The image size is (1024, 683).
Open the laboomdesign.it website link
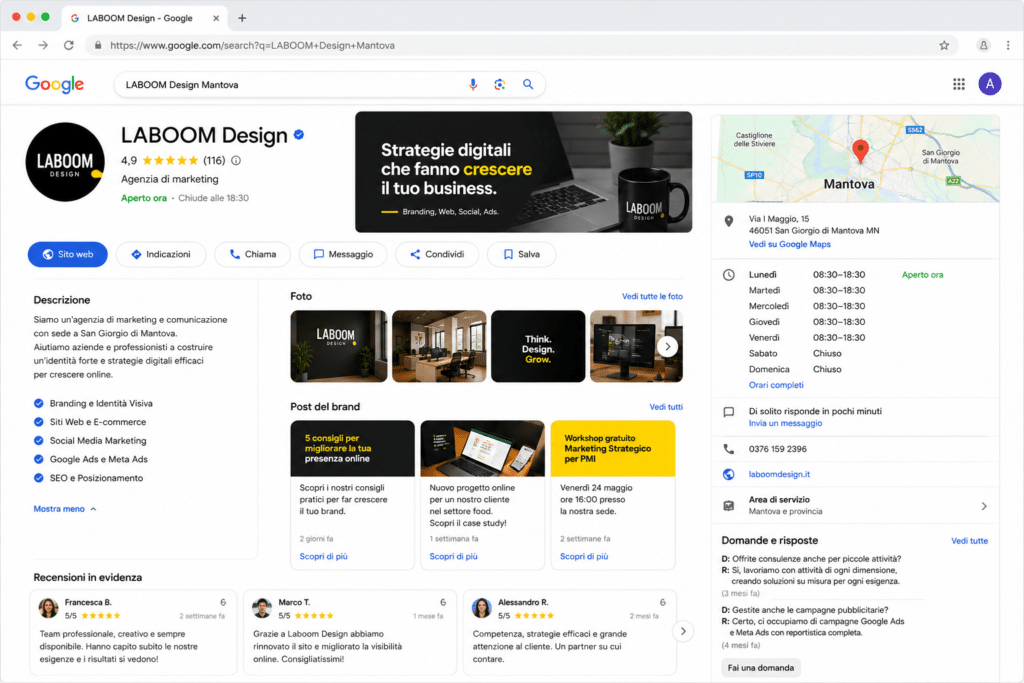(779, 474)
